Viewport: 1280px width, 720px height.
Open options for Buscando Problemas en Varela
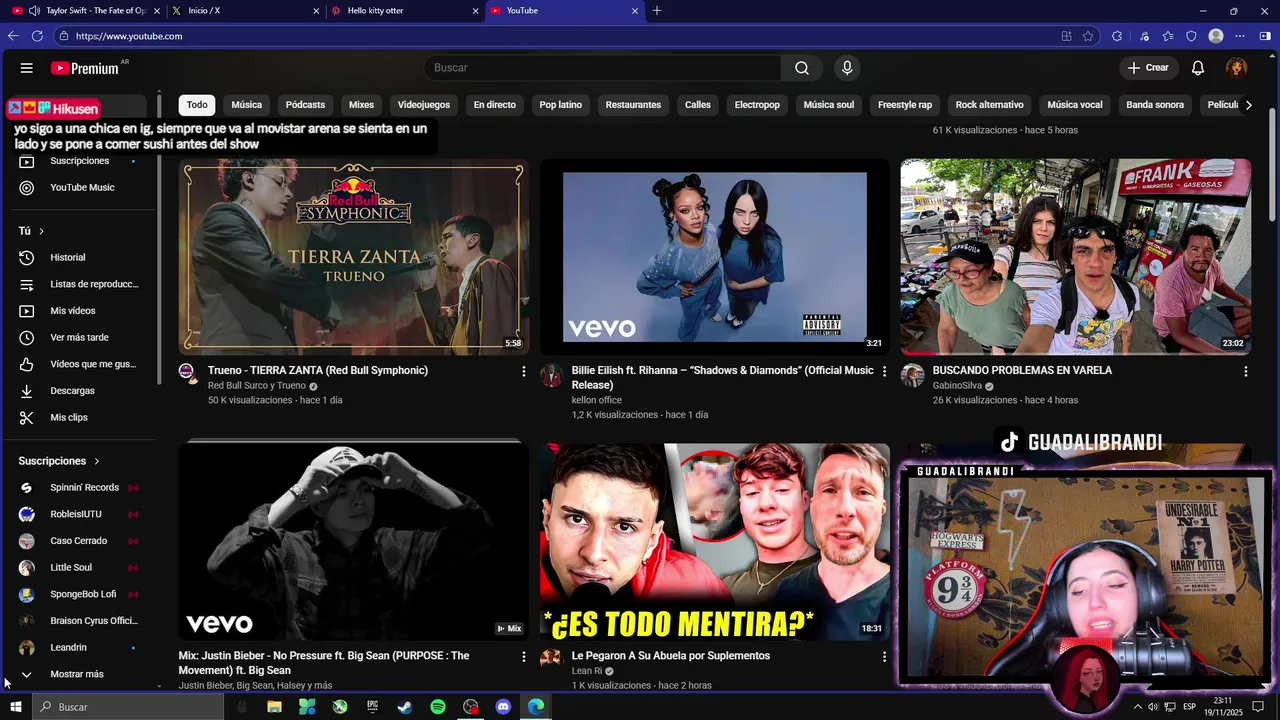pos(1245,371)
